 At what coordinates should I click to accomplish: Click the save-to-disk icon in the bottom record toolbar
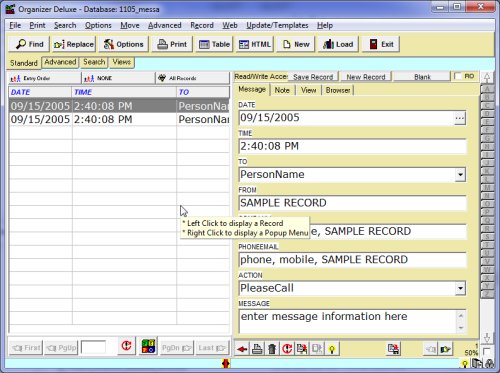394,349
